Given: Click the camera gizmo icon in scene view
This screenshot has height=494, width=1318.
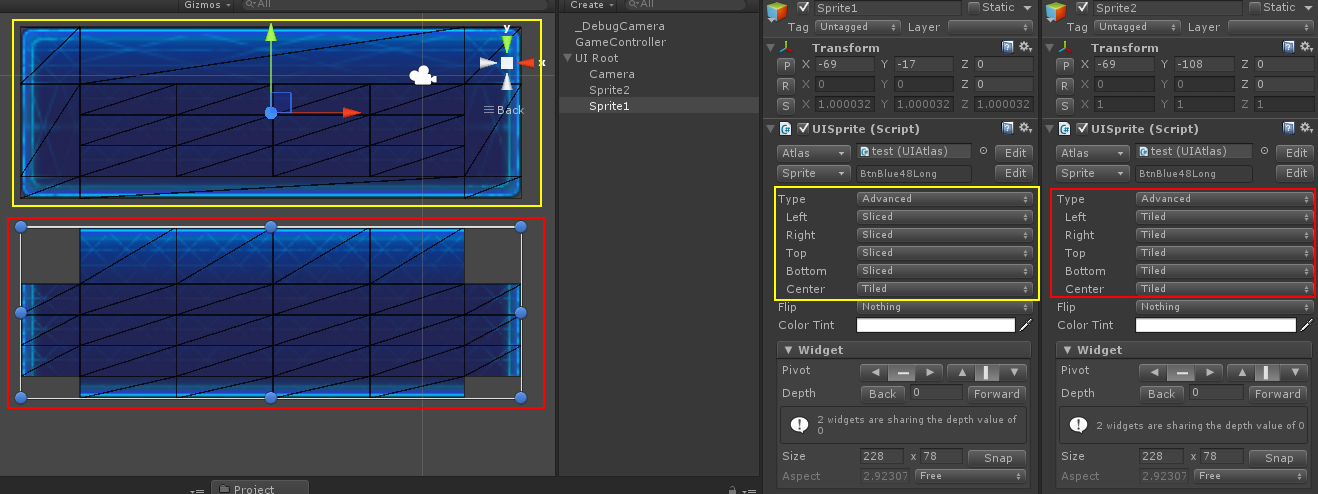Looking at the screenshot, I should coord(422,76).
